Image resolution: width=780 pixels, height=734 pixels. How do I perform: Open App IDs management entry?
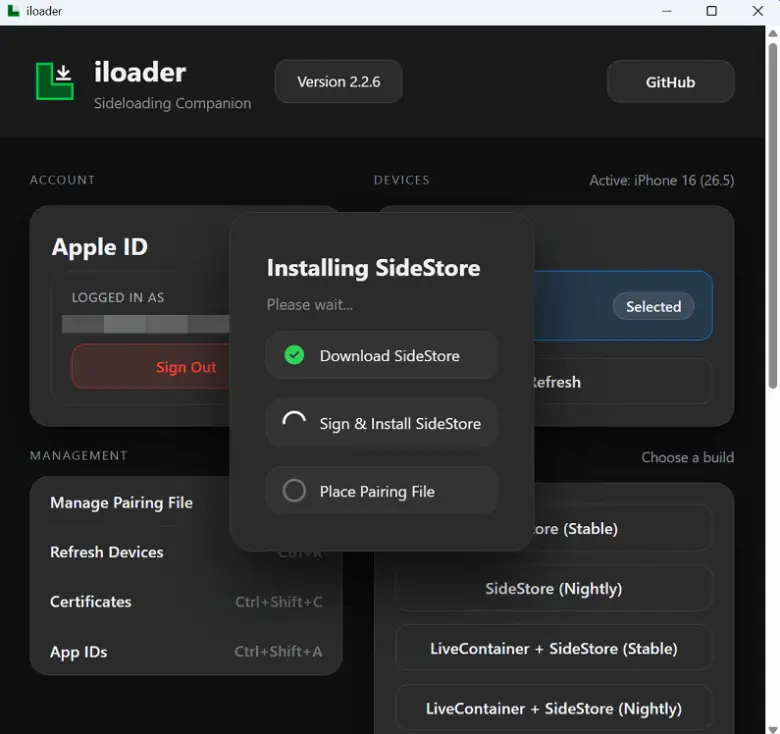pos(186,651)
